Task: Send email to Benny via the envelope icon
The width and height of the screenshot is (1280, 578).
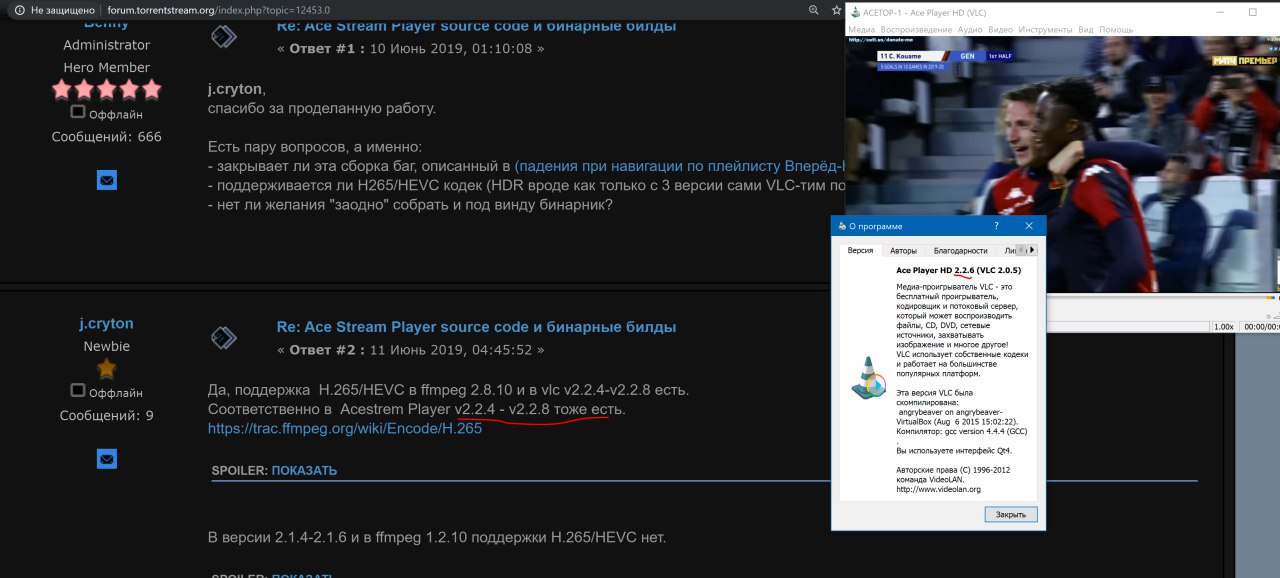Action: 107,180
